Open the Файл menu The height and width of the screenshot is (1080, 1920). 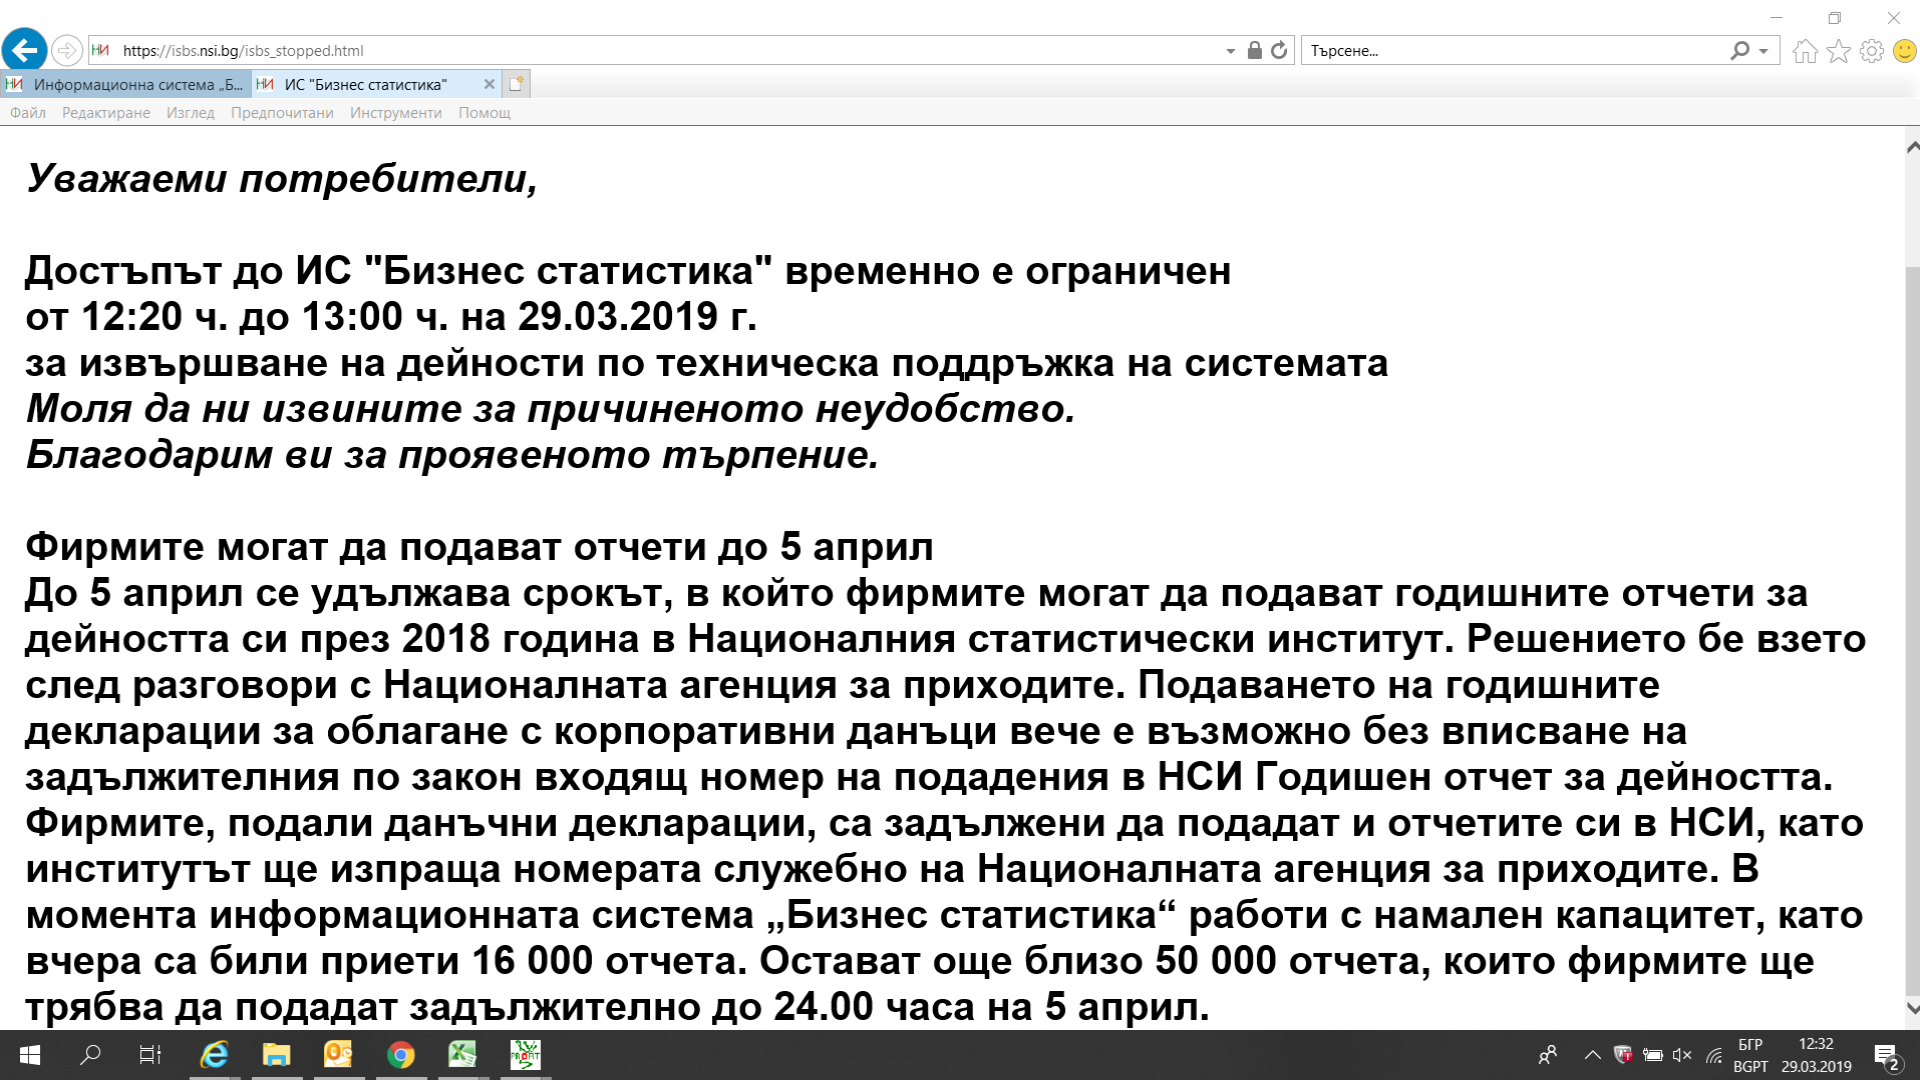click(x=28, y=113)
